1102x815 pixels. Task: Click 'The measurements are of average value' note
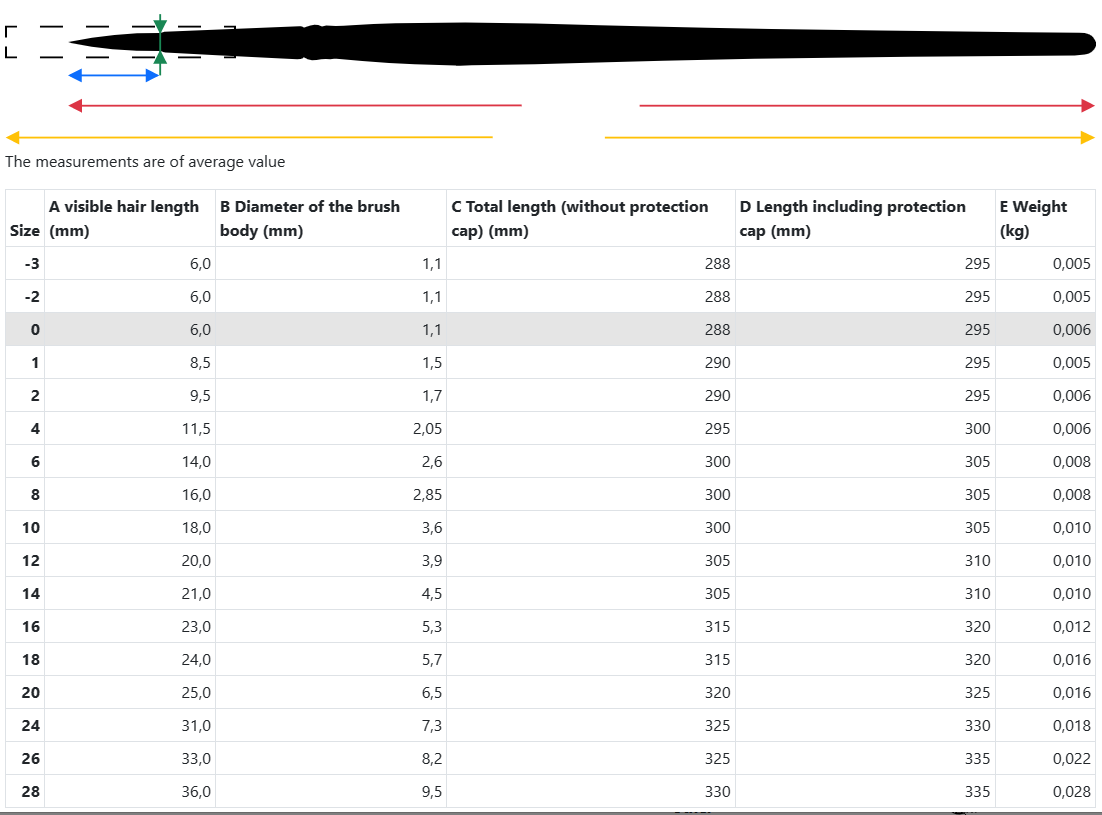145,162
